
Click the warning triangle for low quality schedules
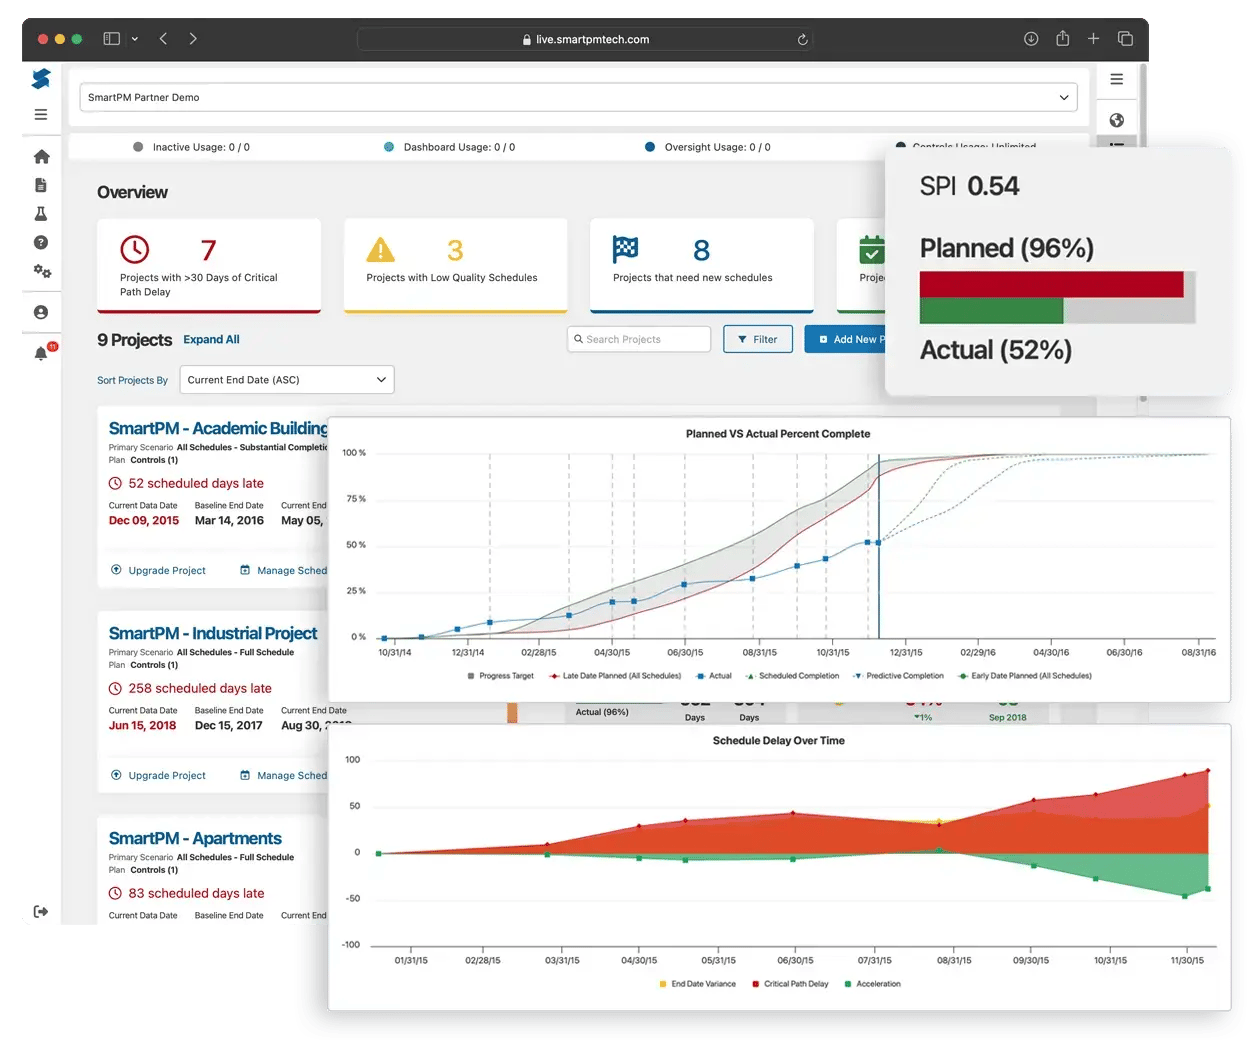tap(380, 249)
